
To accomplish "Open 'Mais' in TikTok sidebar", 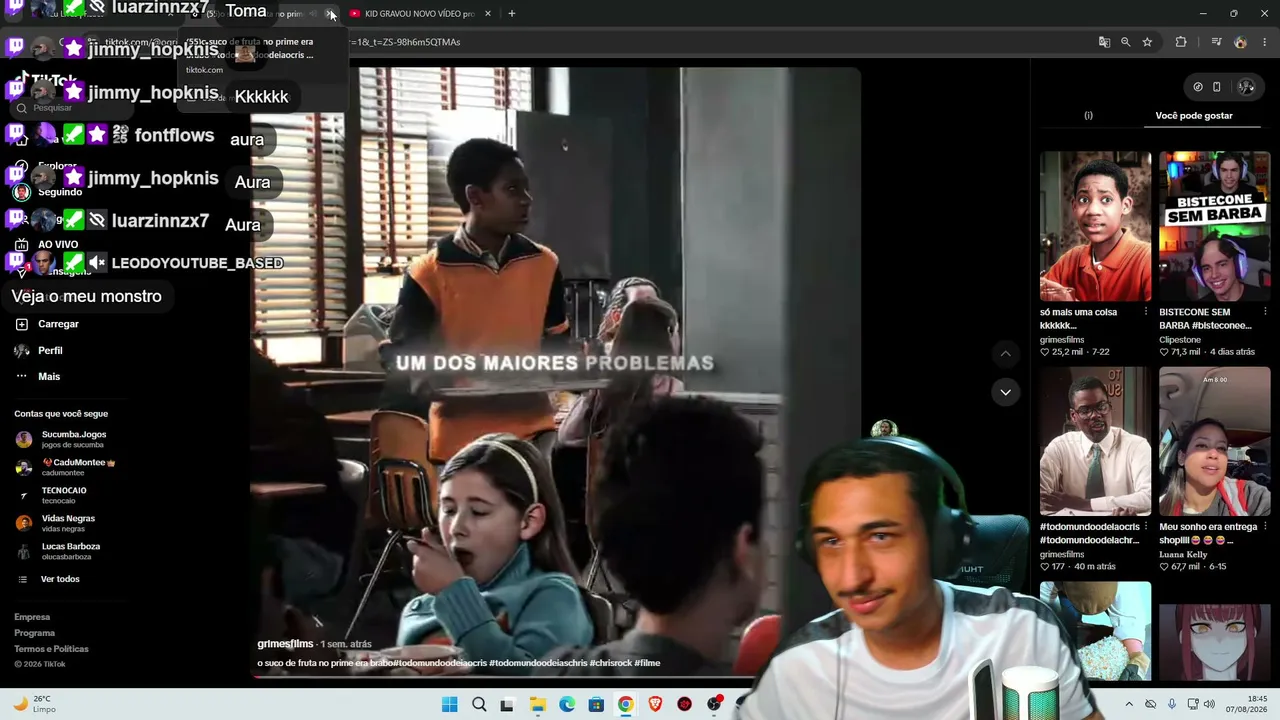I will pyautogui.click(x=37, y=377).
